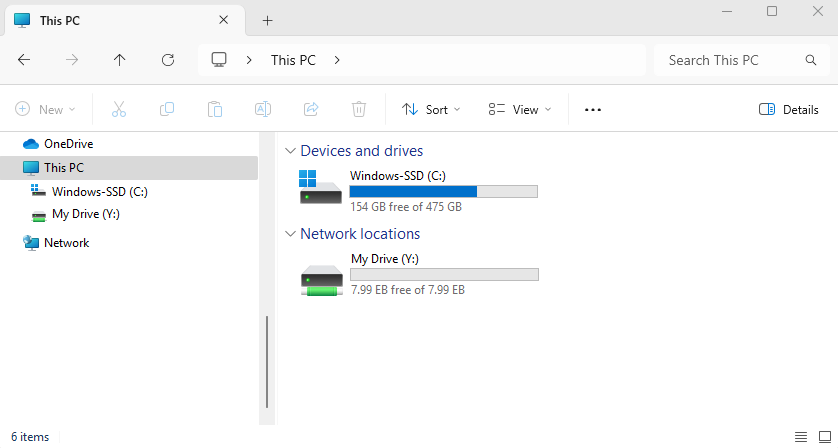Click the Windows-SSD (C:) storage usage bar
This screenshot has height=448, width=838.
click(444, 191)
